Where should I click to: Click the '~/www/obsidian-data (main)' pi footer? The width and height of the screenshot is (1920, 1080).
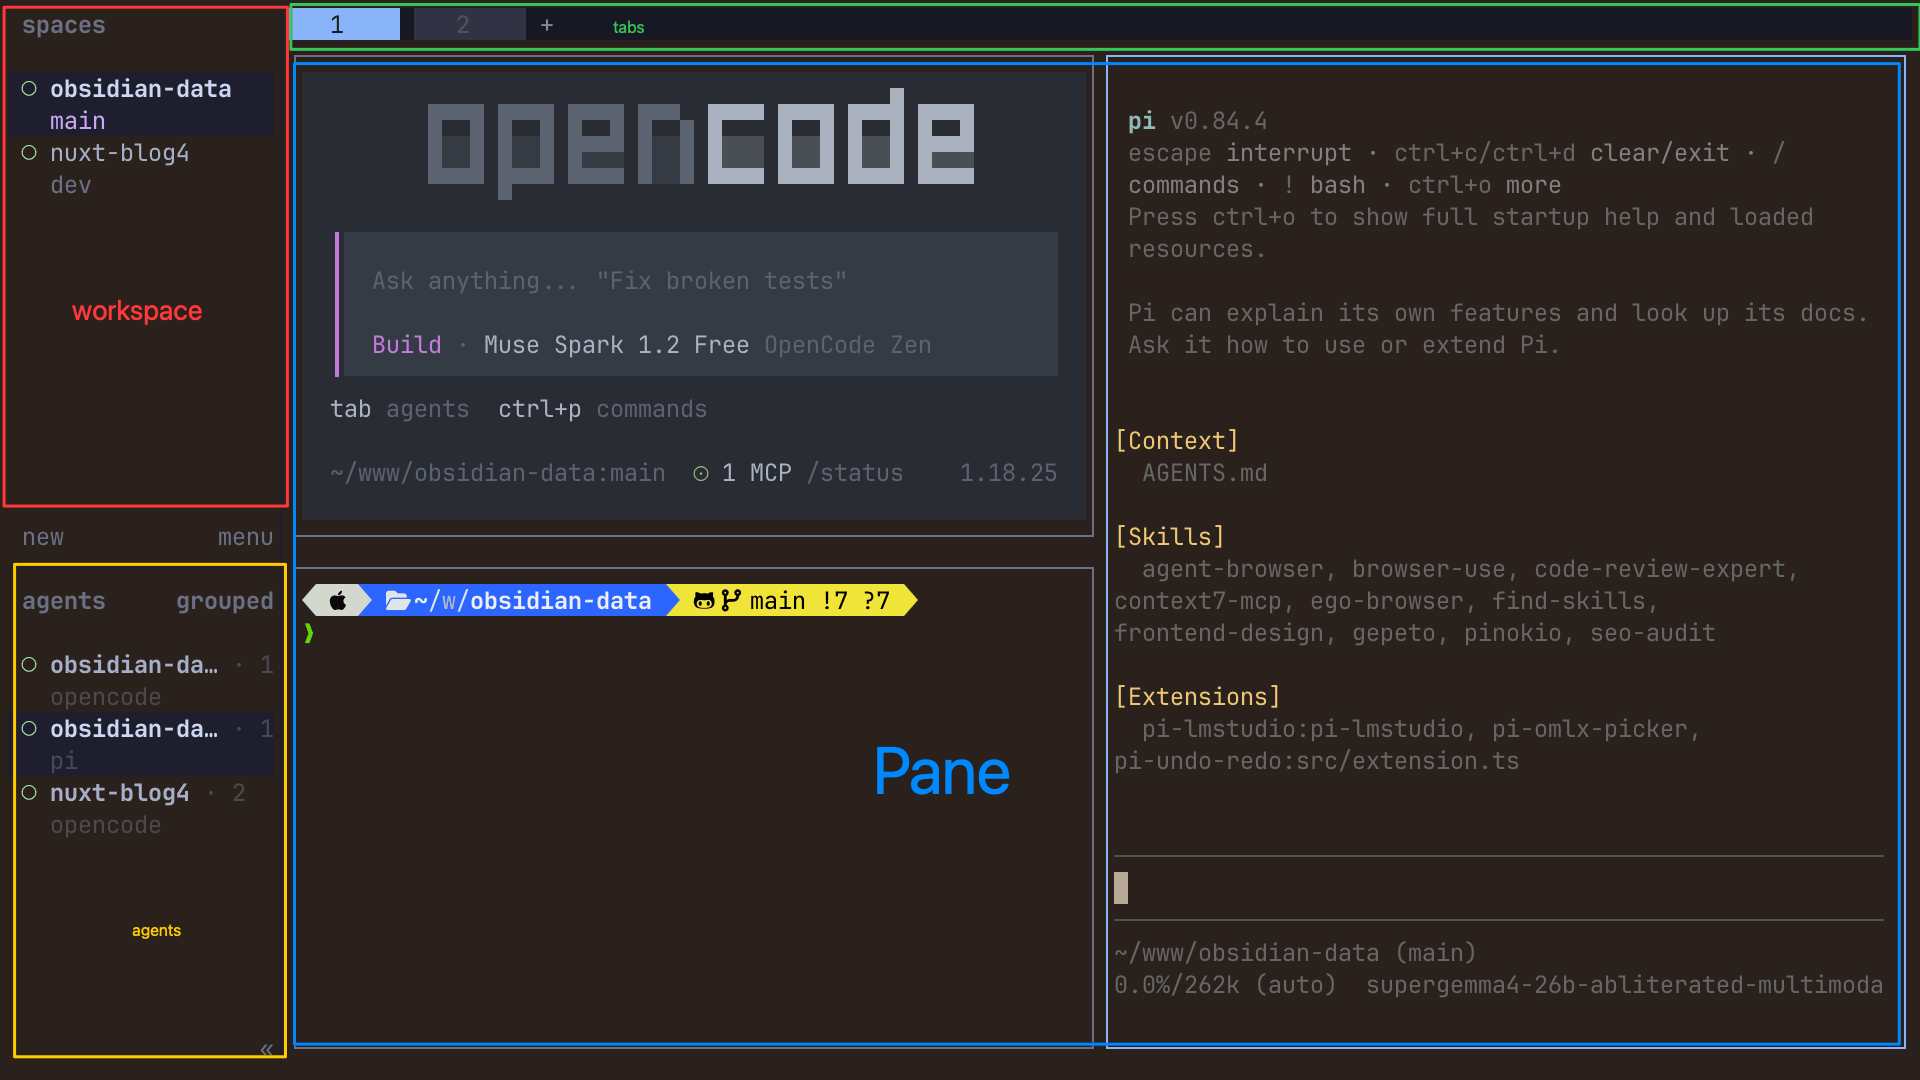coord(1296,953)
